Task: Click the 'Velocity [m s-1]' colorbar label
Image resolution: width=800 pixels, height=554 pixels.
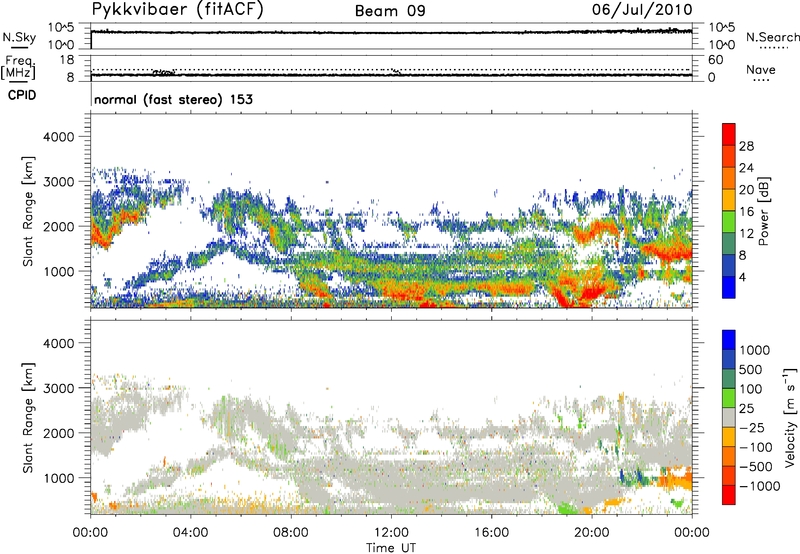Action: point(790,417)
